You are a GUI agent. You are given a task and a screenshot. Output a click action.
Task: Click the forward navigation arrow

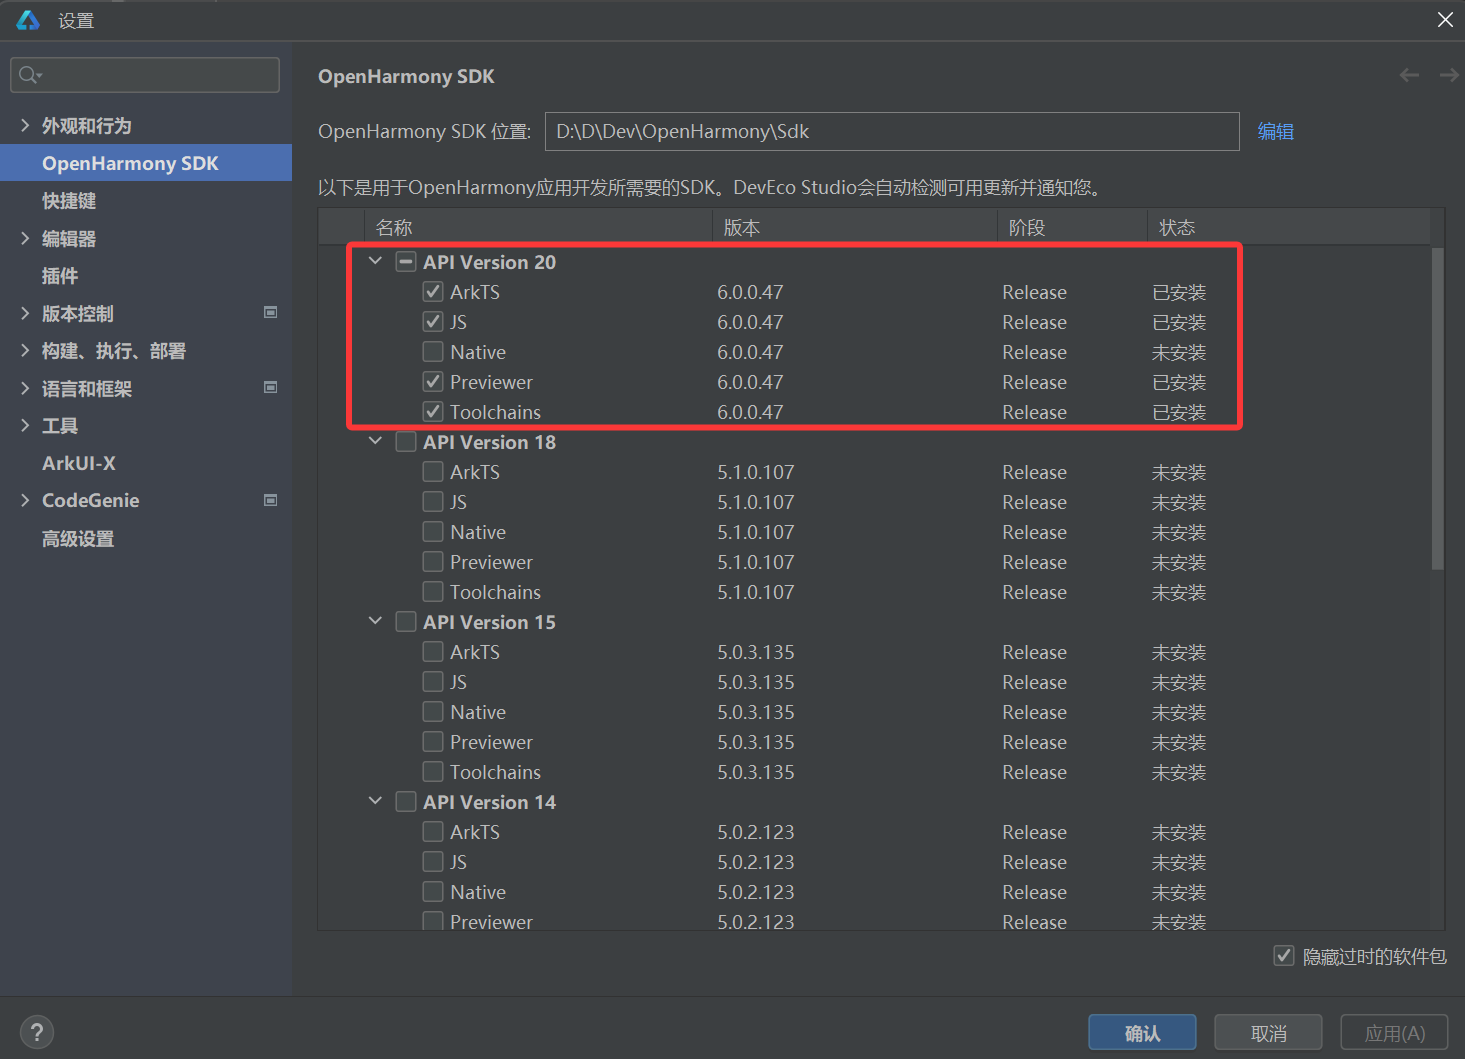point(1448,76)
